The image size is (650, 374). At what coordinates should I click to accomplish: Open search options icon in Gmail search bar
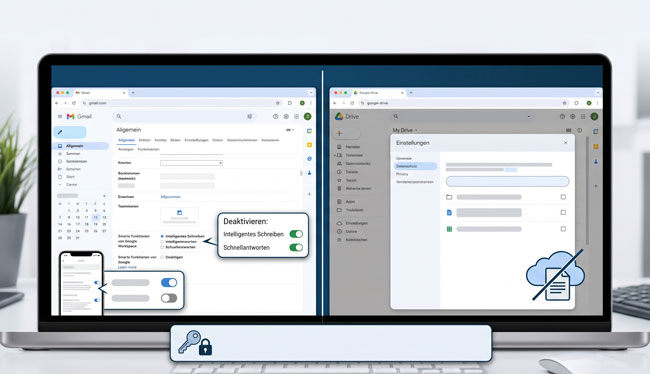point(250,117)
